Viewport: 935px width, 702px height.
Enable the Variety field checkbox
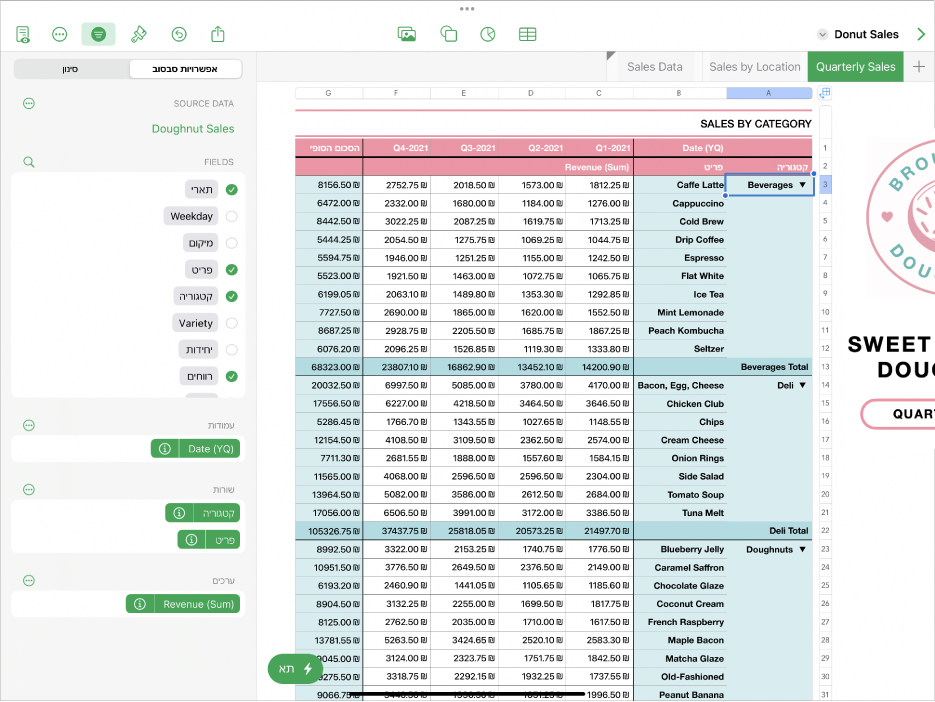(x=232, y=323)
